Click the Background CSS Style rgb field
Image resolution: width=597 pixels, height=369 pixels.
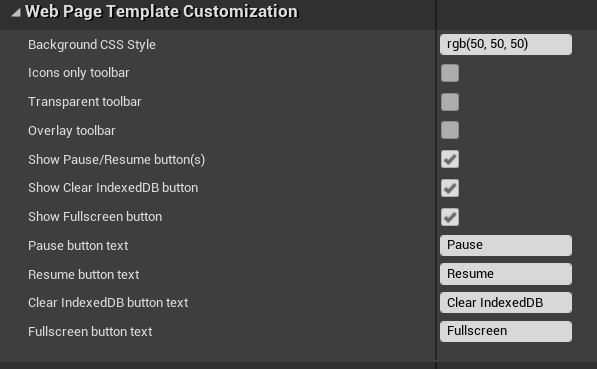pyautogui.click(x=506, y=45)
